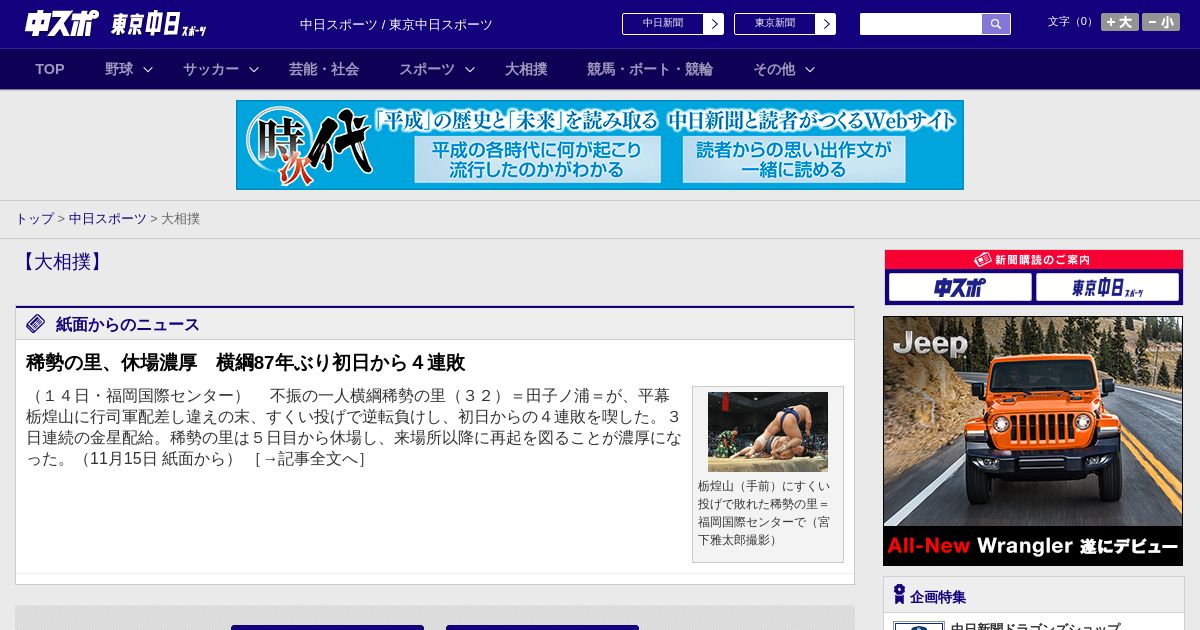Open 競馬・ボート・競輪 navigation item
Viewport: 1200px width, 630px height.
pos(650,69)
